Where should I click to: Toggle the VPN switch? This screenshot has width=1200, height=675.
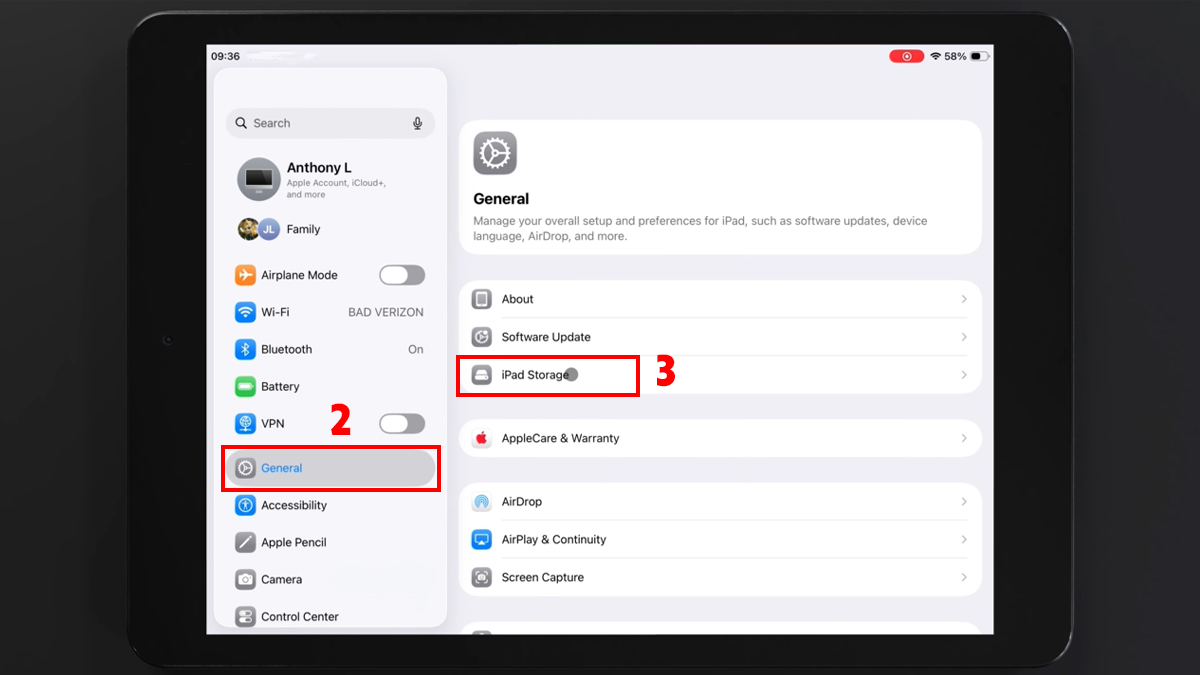402,424
